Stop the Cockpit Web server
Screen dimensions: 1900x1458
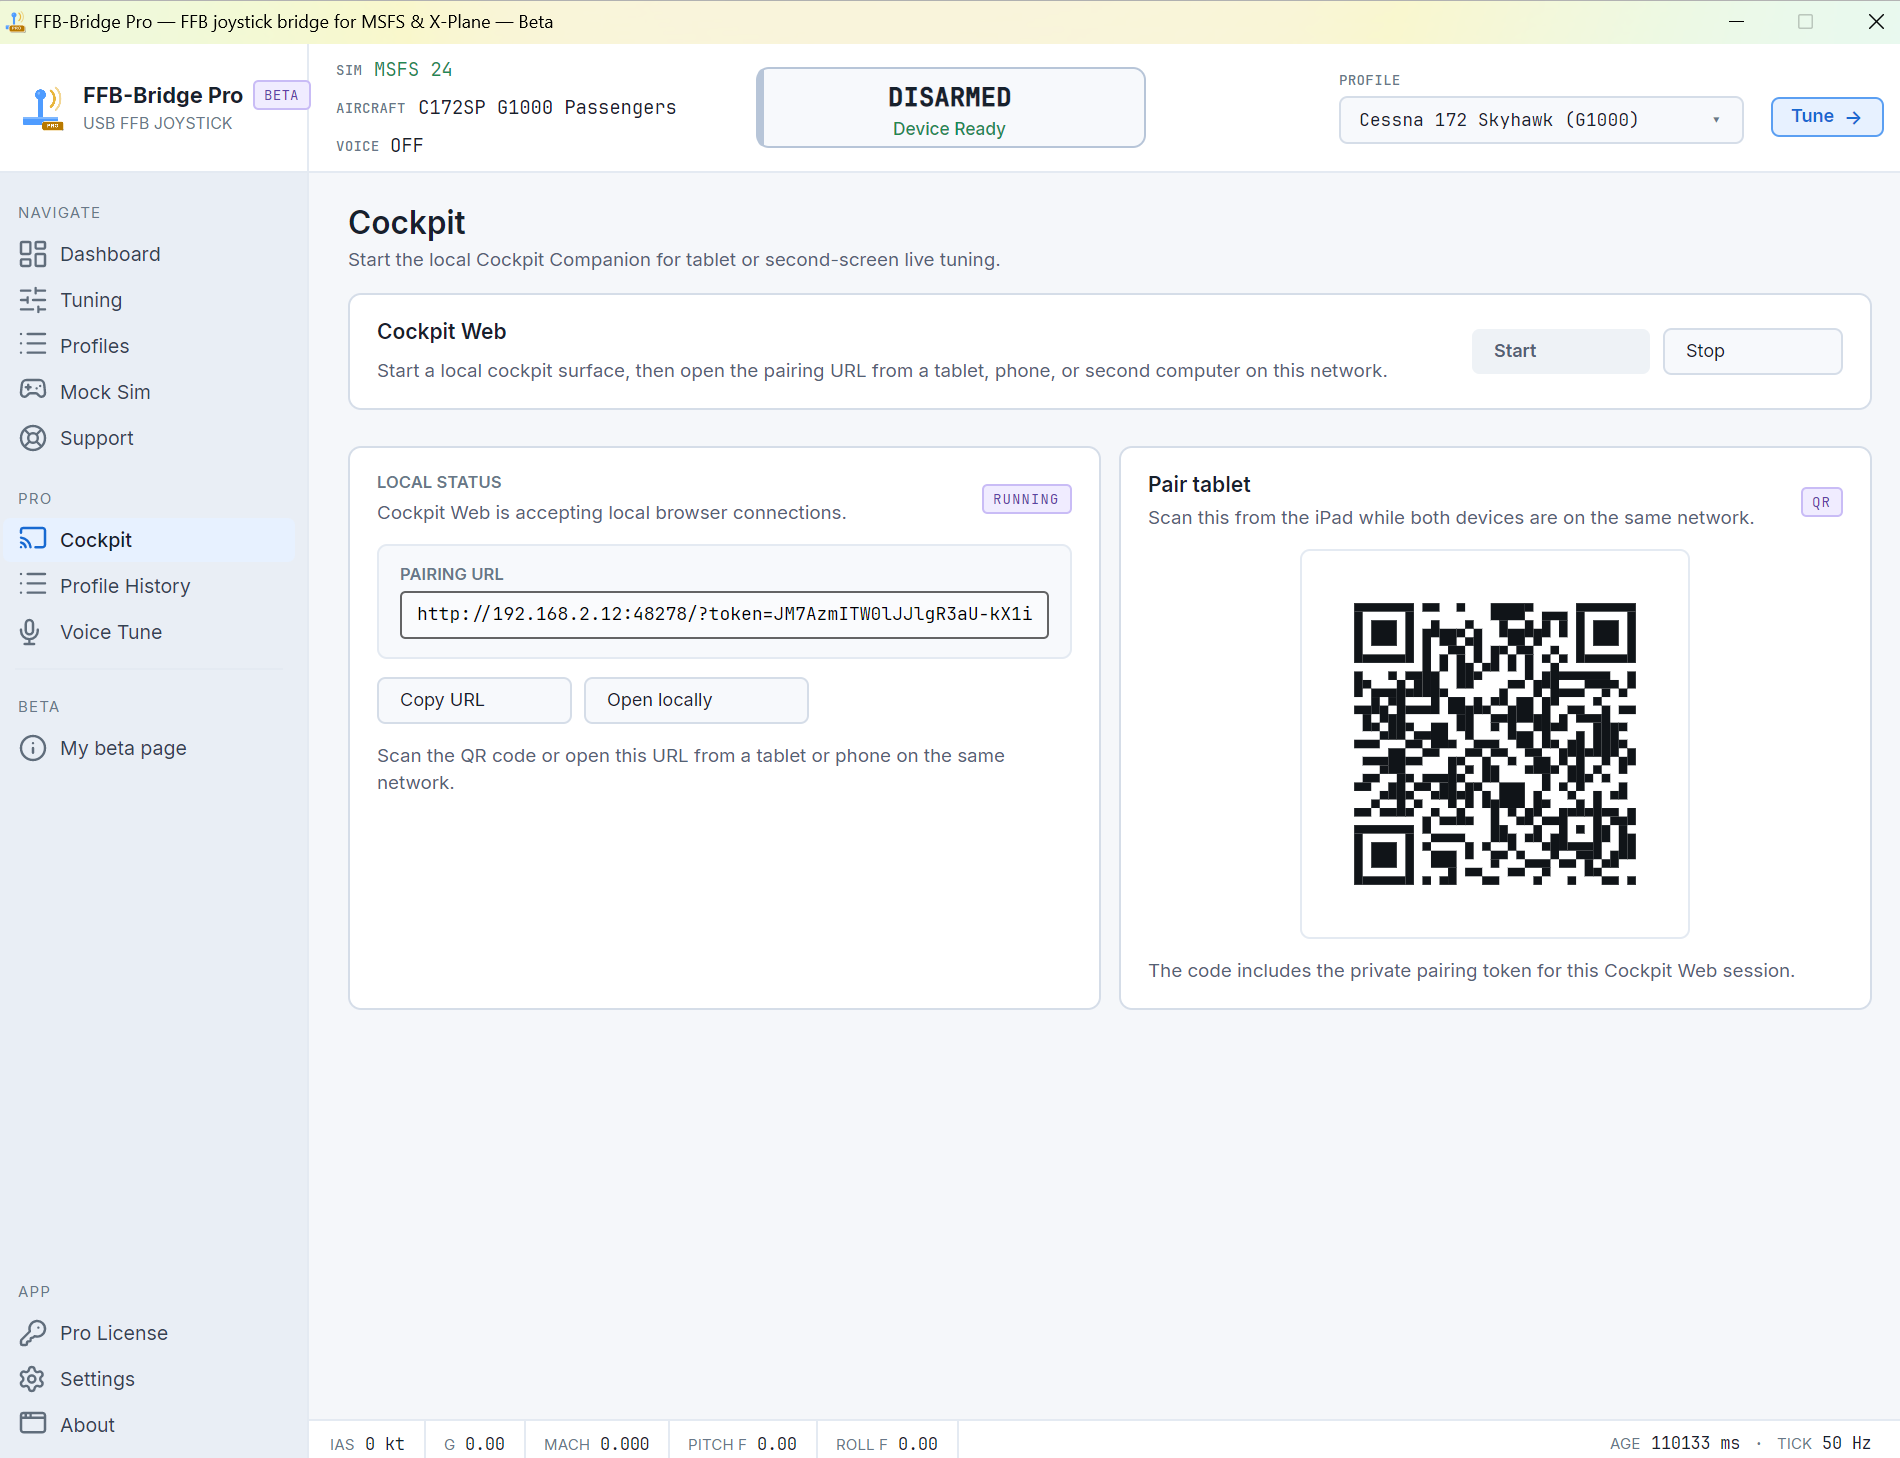coord(1752,351)
